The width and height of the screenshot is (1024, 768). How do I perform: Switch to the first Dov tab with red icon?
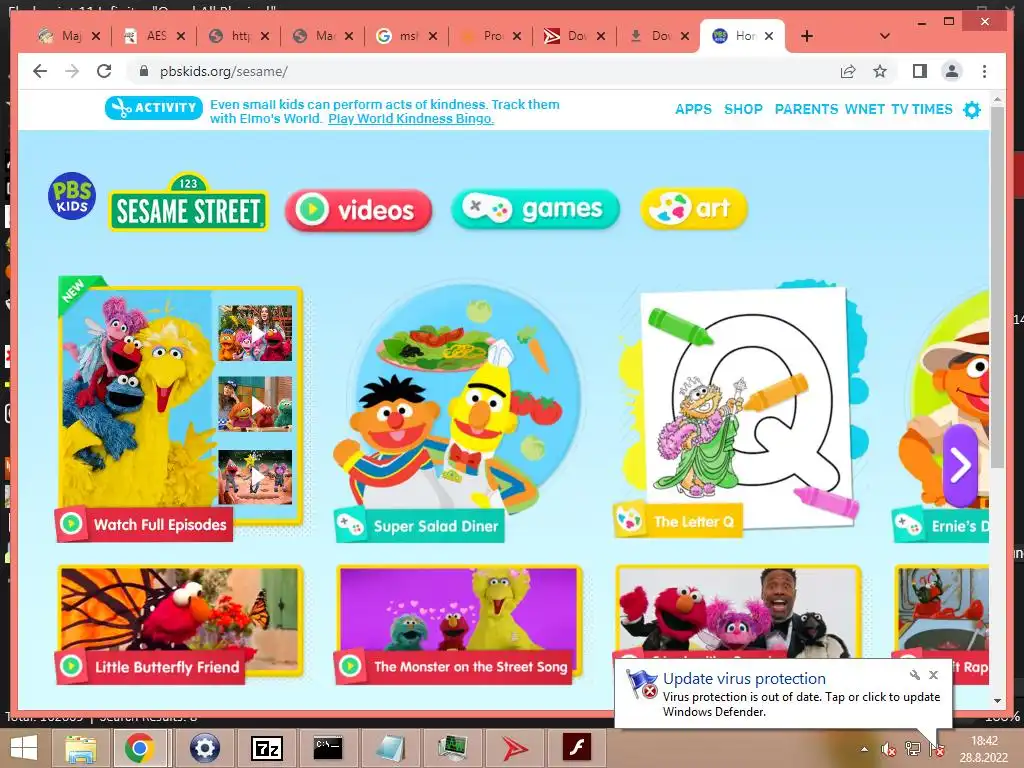pyautogui.click(x=574, y=36)
